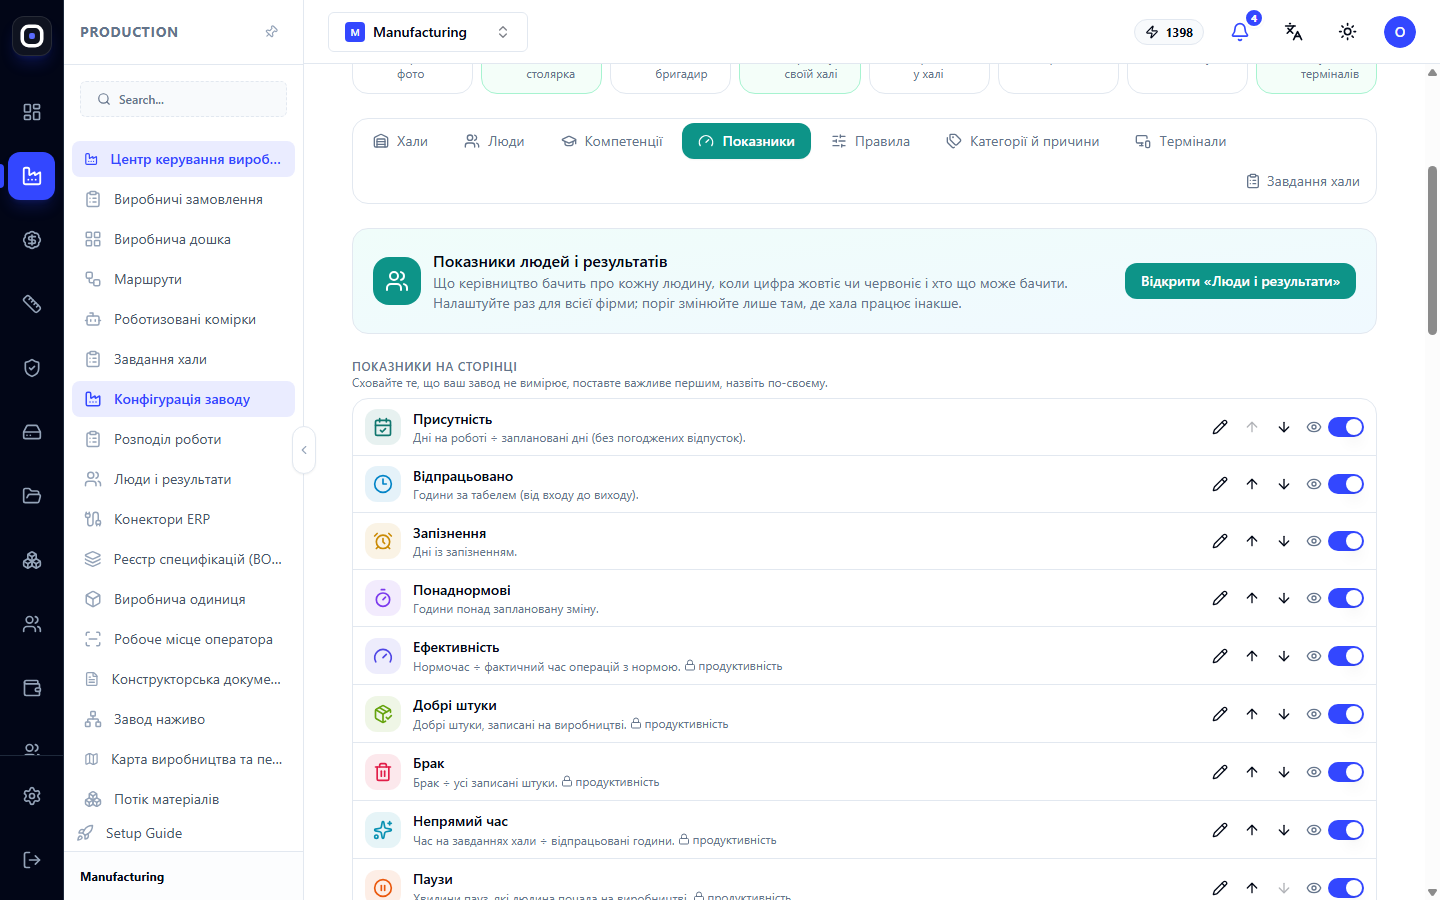1440x900 pixels.
Task: Move Запізнення metric down
Action: tap(1284, 541)
